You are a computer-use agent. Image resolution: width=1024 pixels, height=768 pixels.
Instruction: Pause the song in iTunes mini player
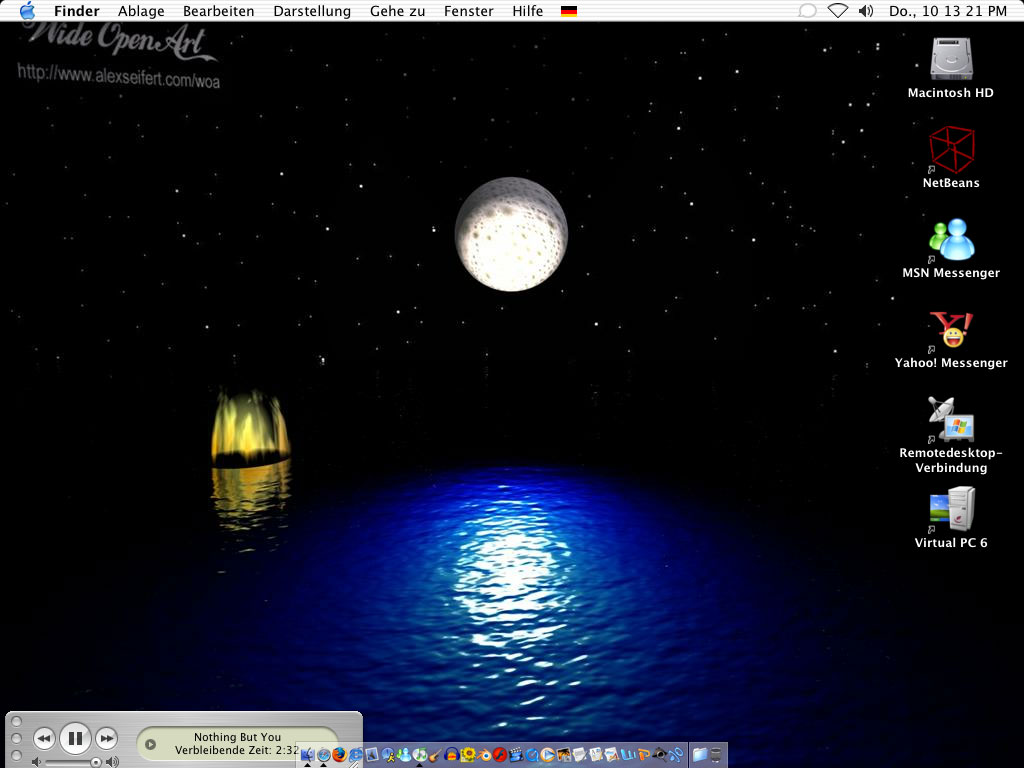point(75,739)
